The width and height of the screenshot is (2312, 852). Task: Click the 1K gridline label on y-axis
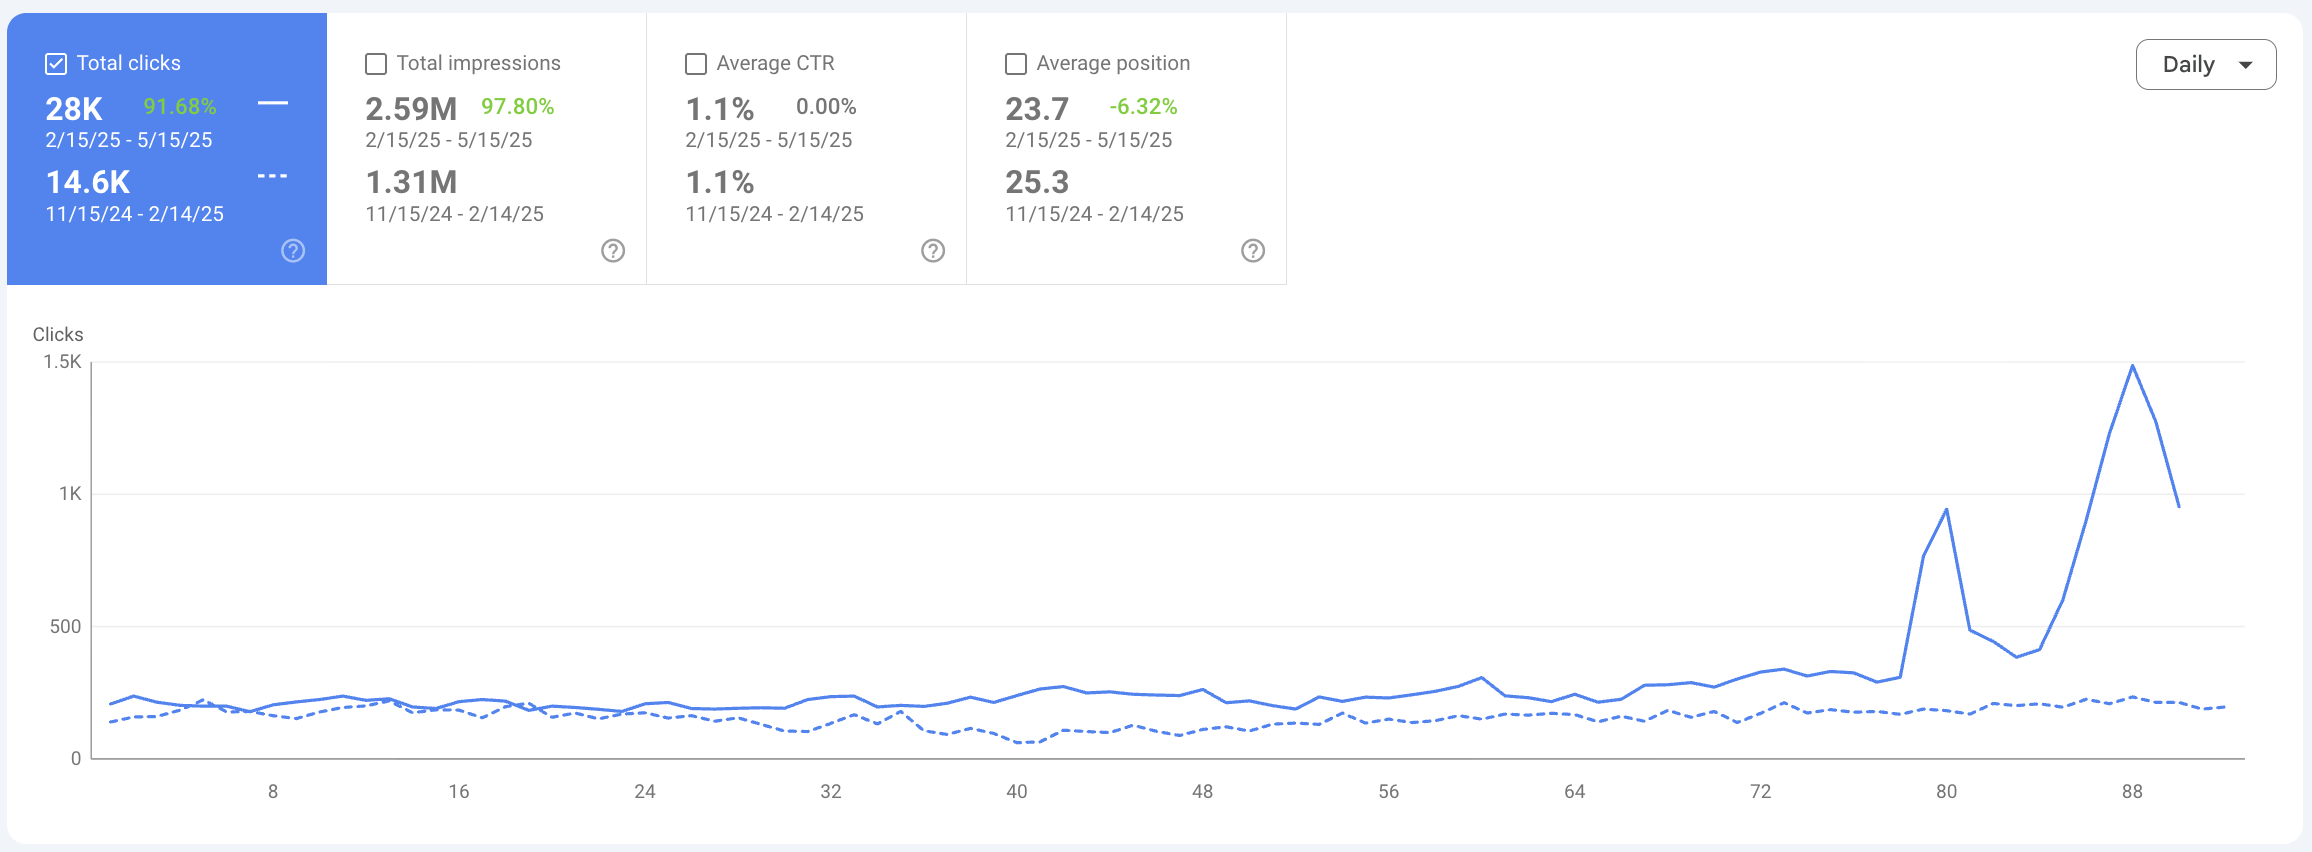click(70, 494)
